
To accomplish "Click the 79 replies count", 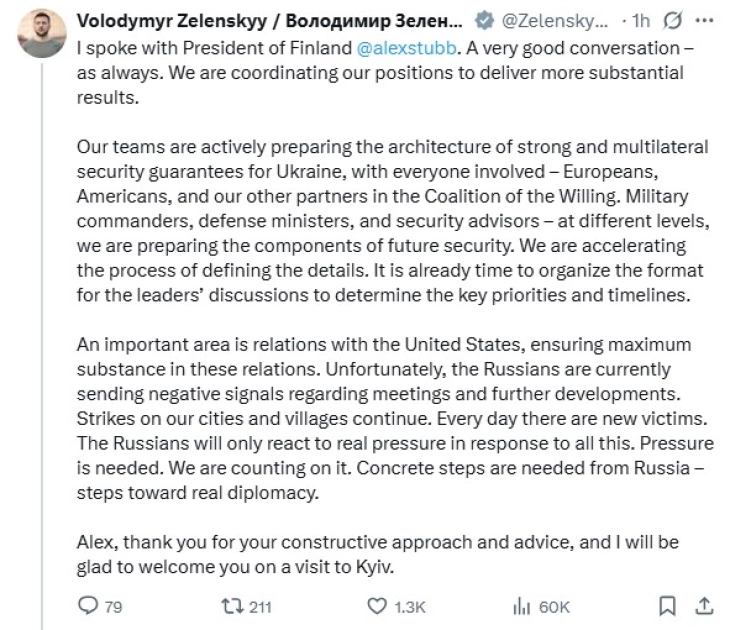I will point(112,606).
